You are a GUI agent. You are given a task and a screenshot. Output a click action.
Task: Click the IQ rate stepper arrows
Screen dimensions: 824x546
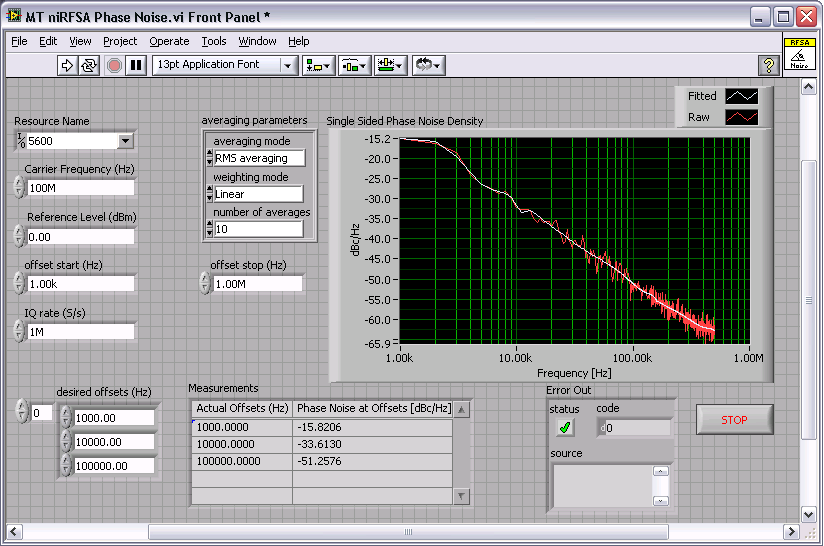click(x=19, y=331)
